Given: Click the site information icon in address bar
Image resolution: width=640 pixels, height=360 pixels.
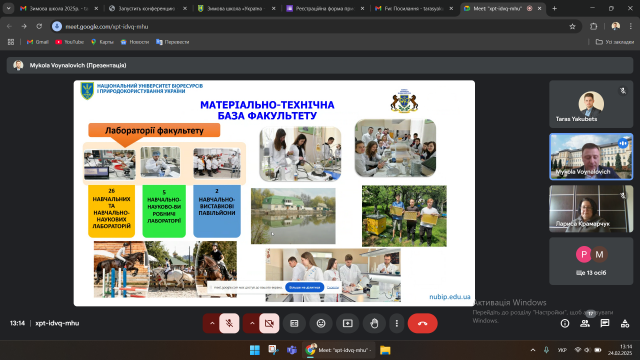Looking at the screenshot, I should click(57, 27).
